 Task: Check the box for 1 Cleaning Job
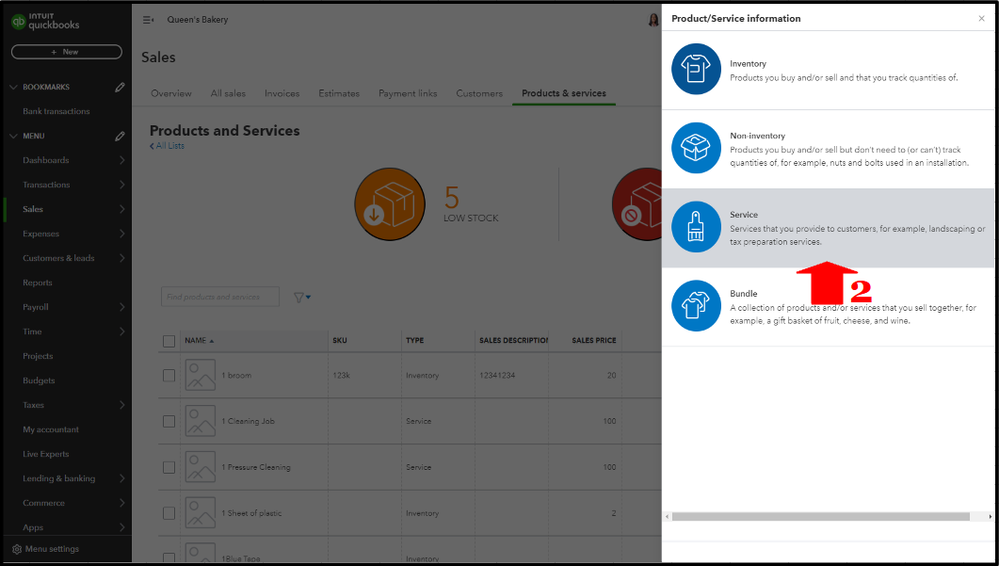[169, 421]
